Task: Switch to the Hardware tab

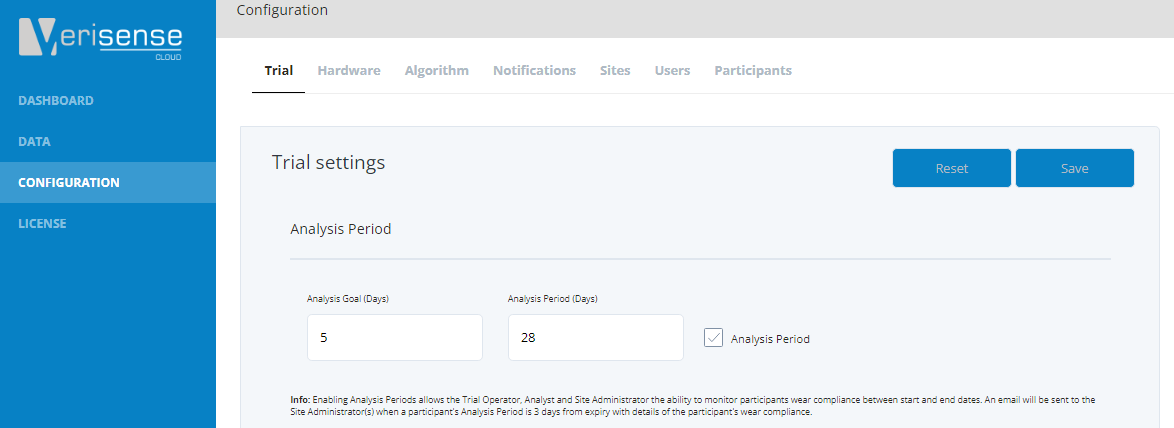Action: click(x=349, y=70)
